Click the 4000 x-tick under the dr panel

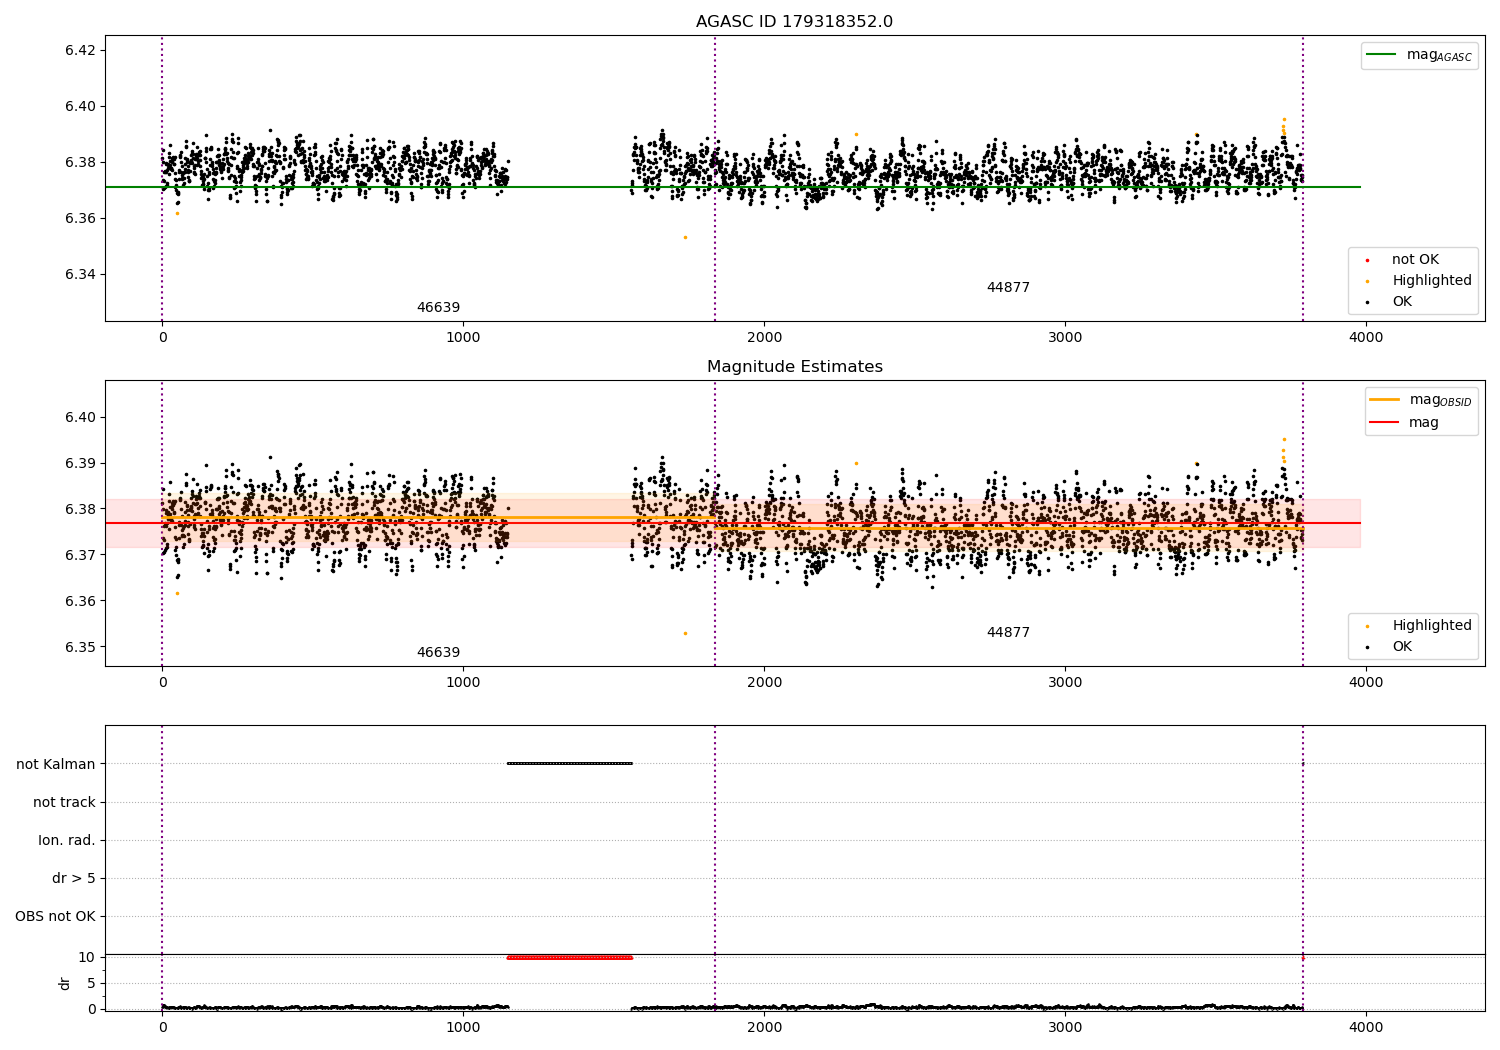(1366, 1028)
